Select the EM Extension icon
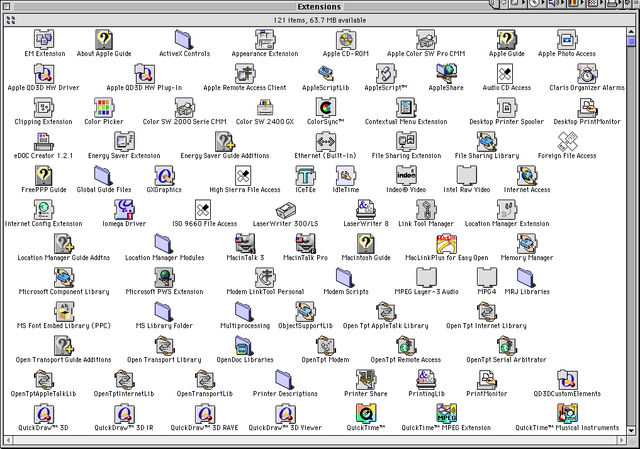The width and height of the screenshot is (640, 449). pyautogui.click(x=44, y=39)
